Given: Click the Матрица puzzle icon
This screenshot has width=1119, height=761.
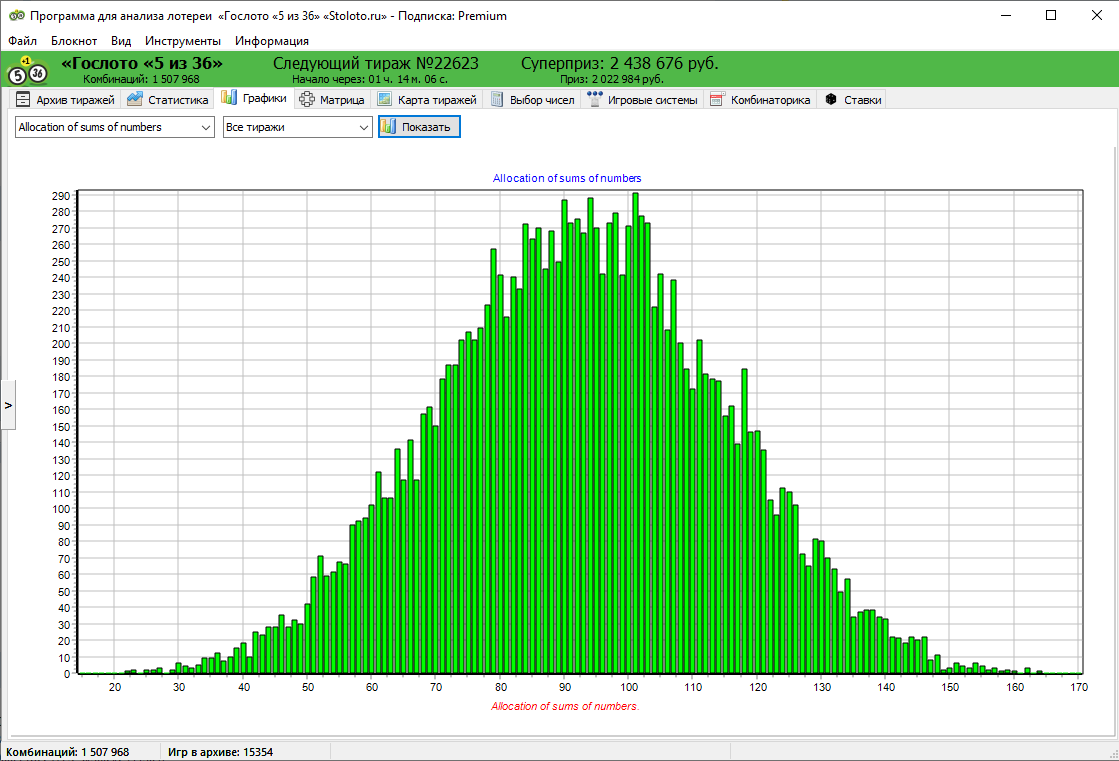Looking at the screenshot, I should [x=307, y=100].
